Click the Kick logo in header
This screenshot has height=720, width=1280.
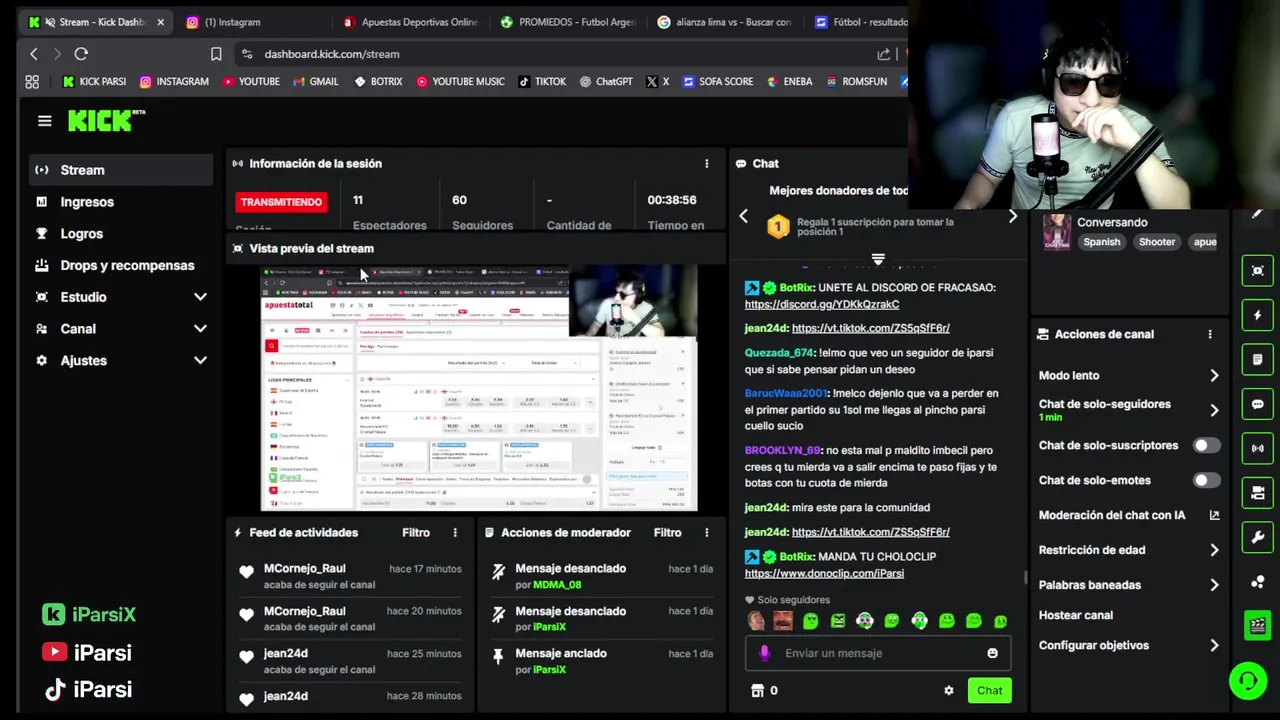click(x=106, y=120)
